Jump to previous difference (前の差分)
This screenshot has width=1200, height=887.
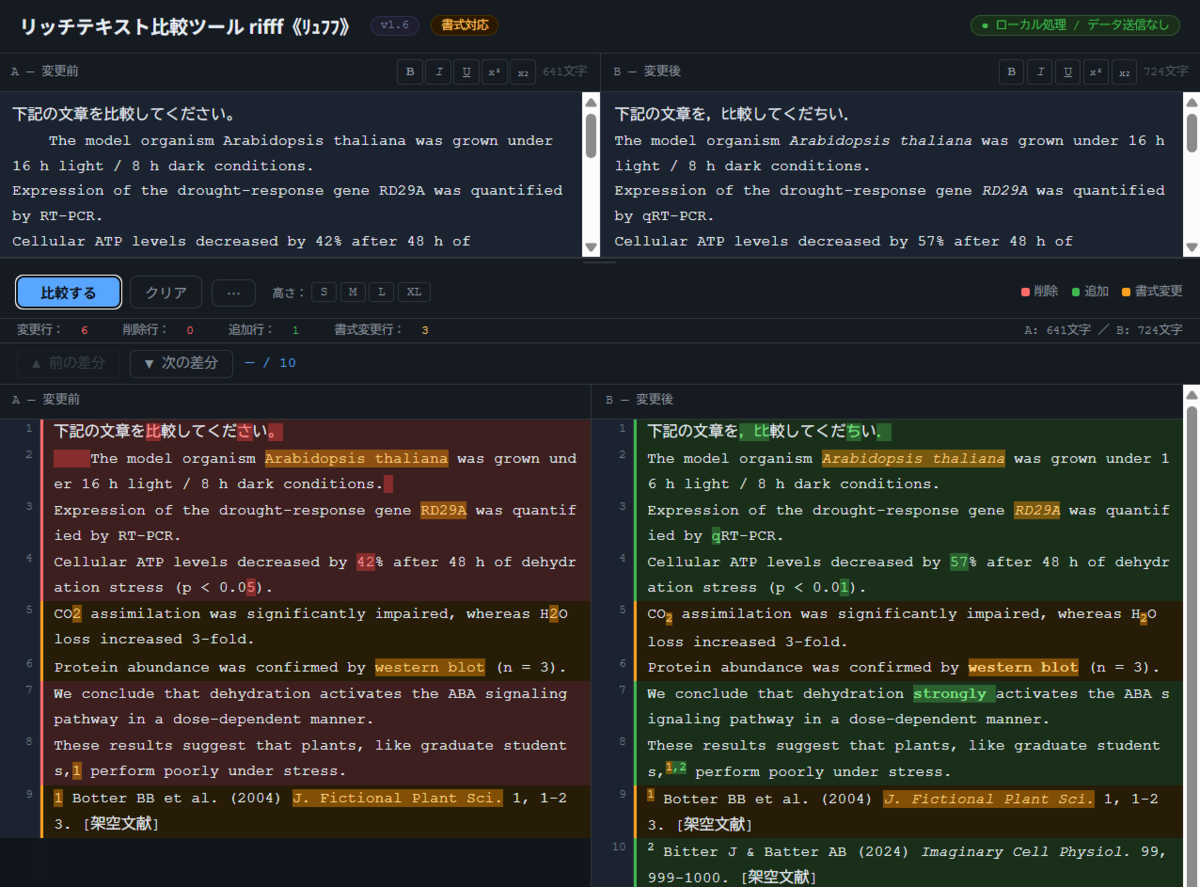click(68, 363)
